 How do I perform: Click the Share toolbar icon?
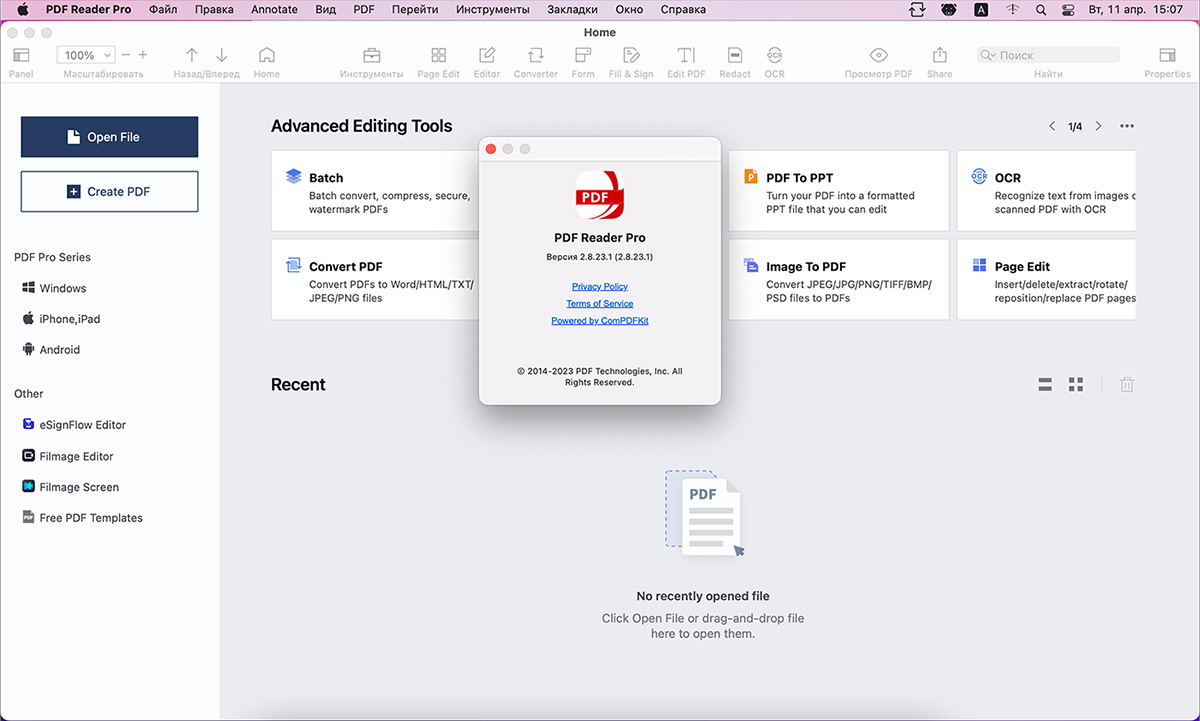[x=940, y=55]
